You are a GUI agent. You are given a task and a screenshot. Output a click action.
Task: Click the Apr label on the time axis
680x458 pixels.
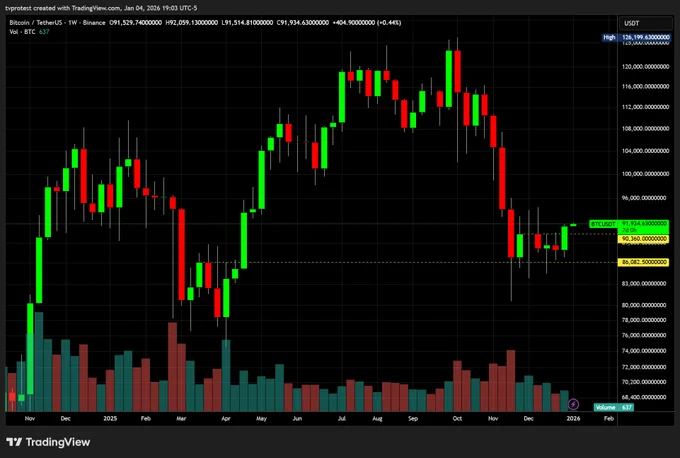click(226, 419)
